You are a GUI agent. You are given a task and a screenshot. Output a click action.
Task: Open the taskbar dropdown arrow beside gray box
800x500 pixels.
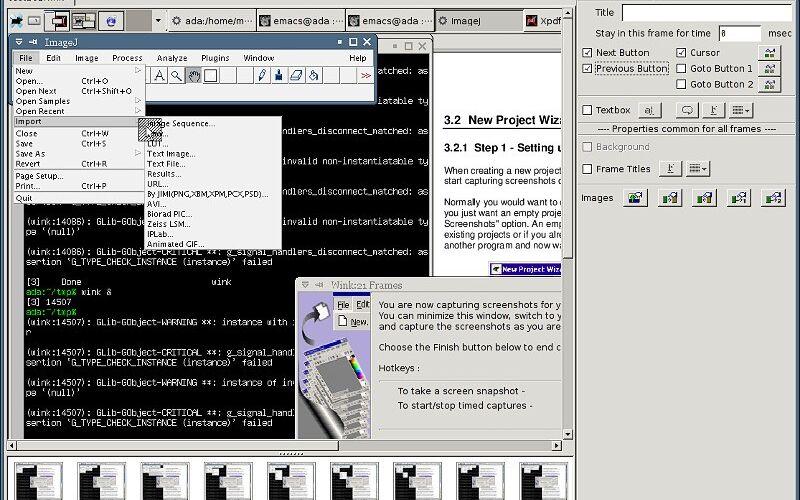point(158,21)
